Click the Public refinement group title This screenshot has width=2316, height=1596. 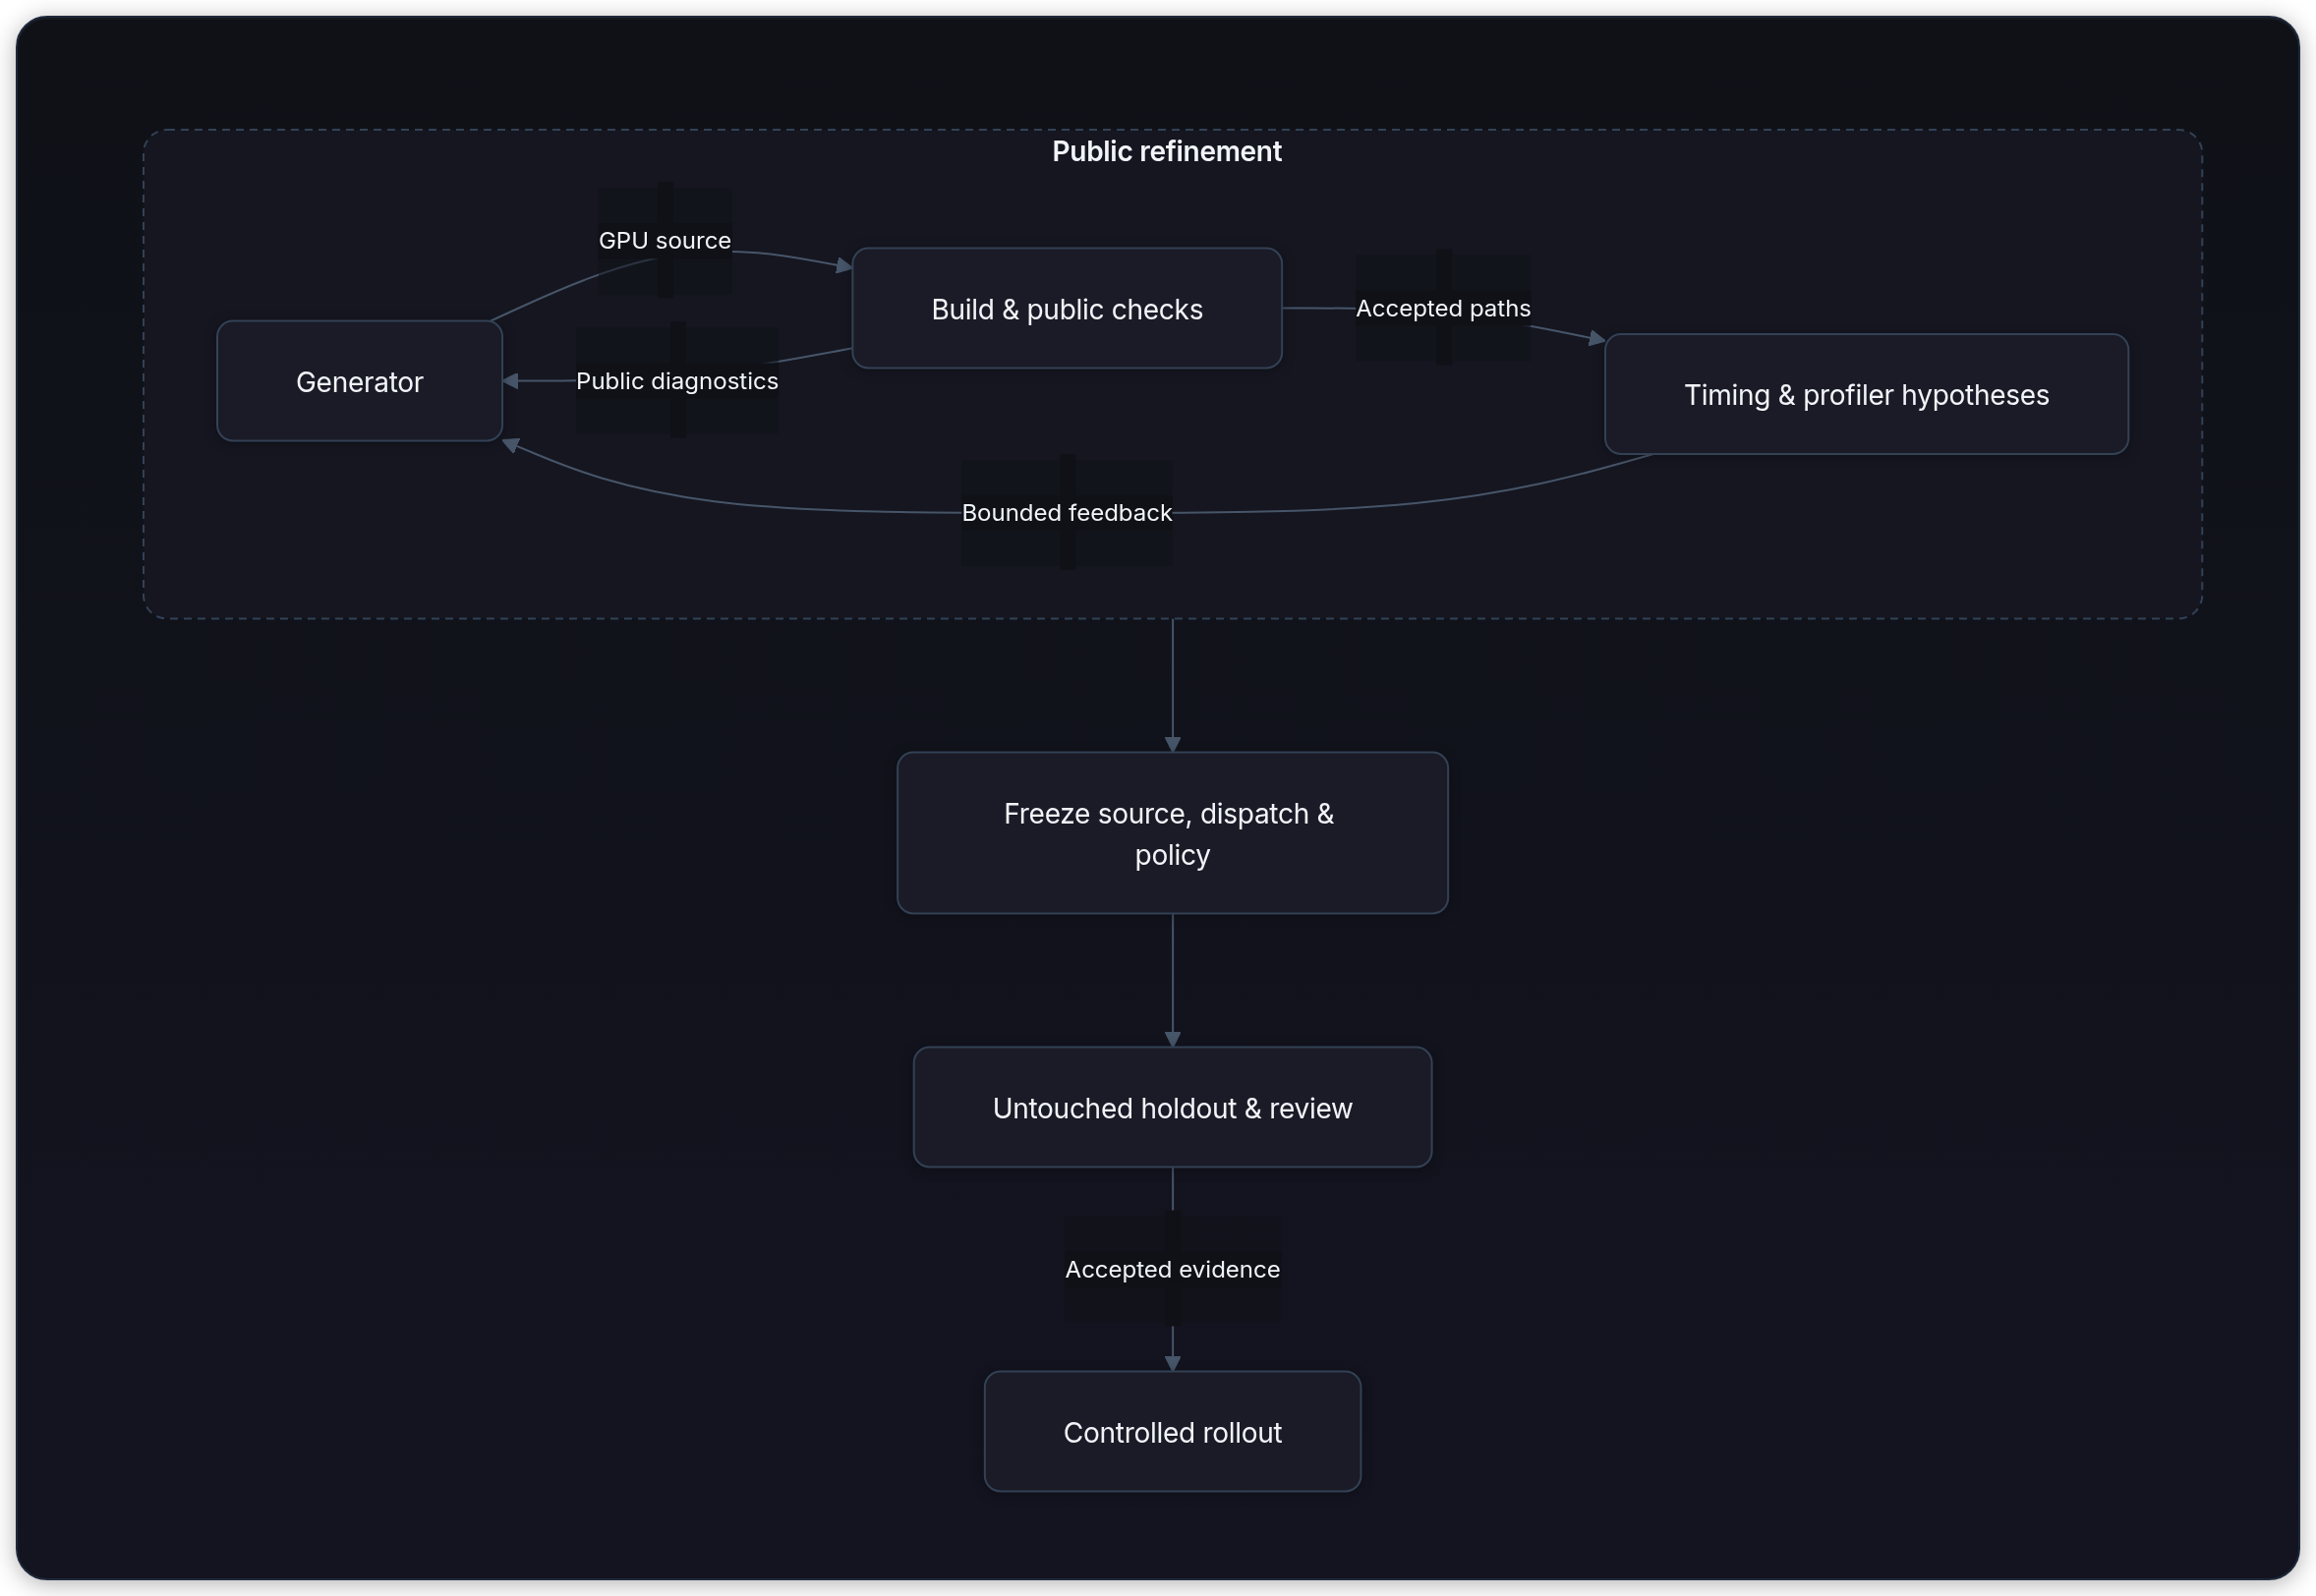coord(1166,151)
